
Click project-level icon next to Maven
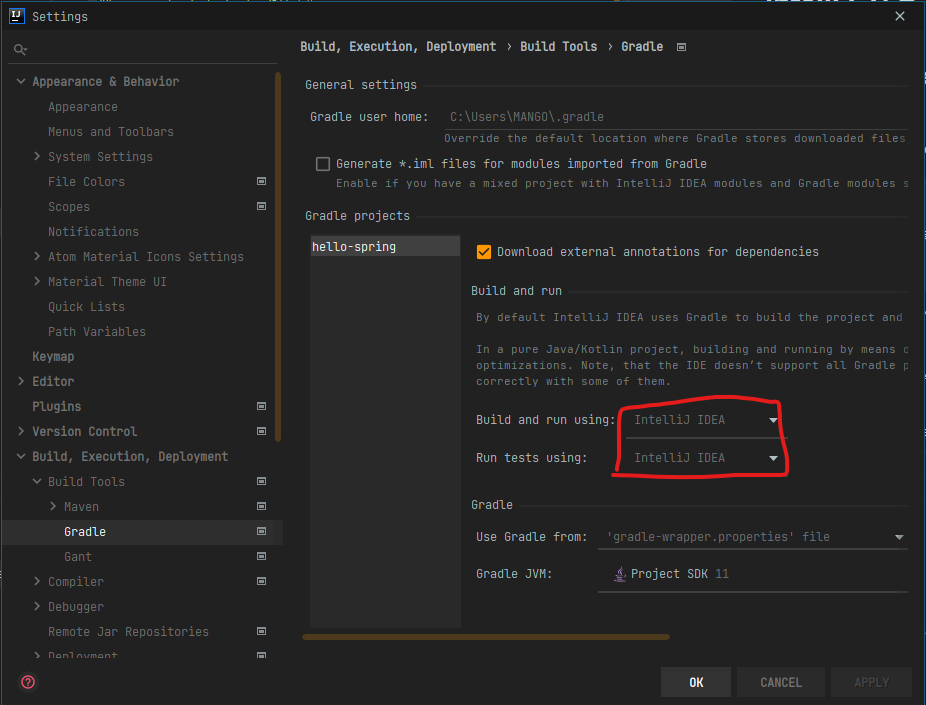tap(261, 506)
